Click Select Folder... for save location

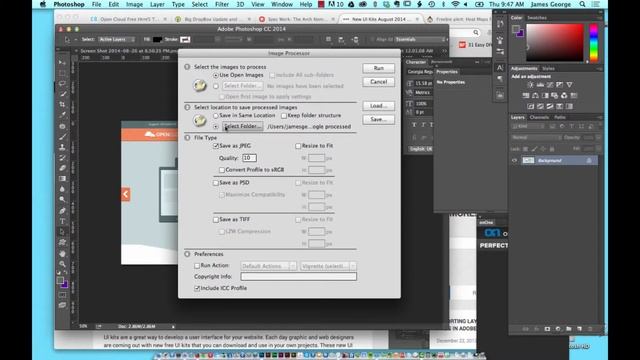pos(242,127)
